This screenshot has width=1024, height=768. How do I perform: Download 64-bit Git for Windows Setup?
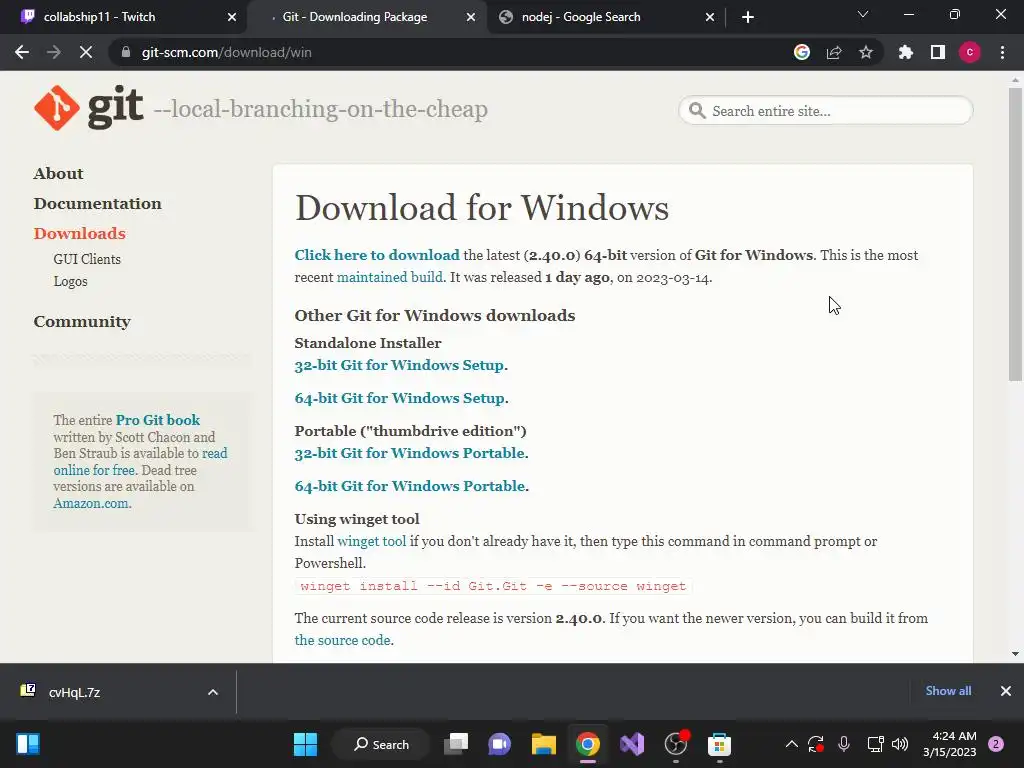(400, 398)
